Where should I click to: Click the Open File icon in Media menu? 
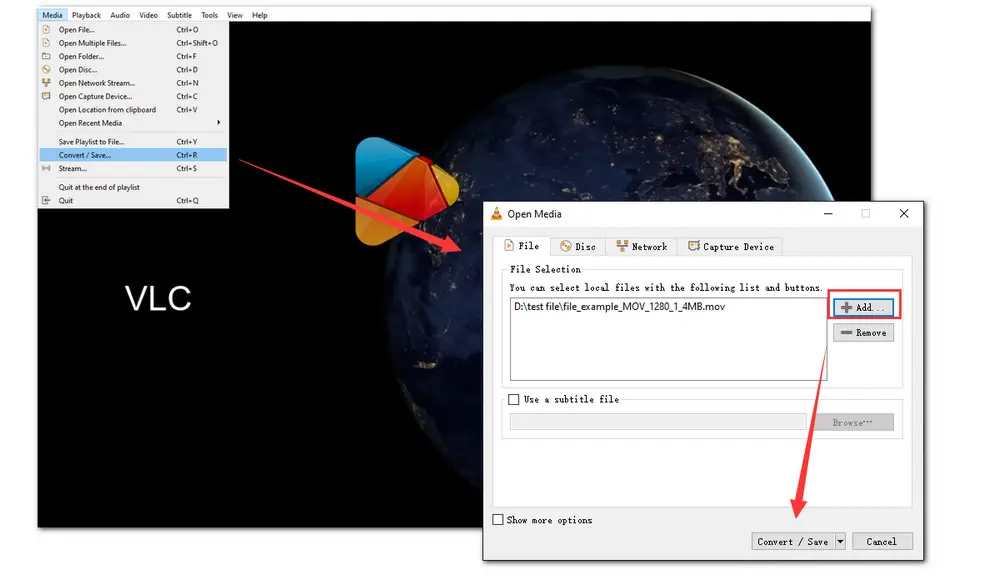click(x=46, y=29)
